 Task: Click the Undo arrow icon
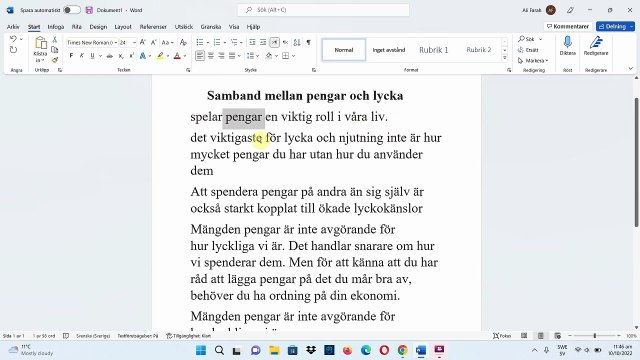click(13, 39)
